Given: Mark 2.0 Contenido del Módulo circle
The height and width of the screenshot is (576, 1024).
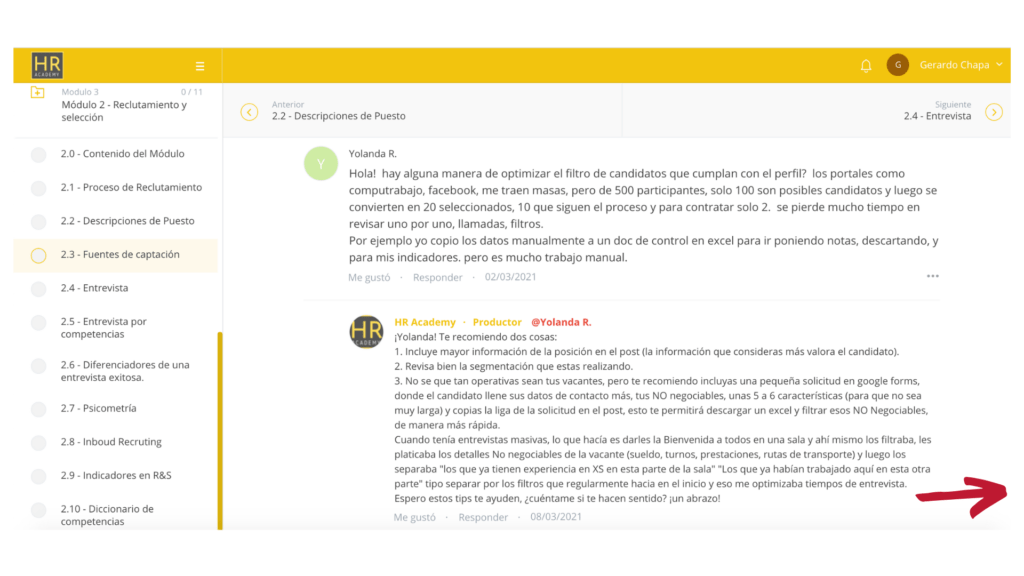Looking at the screenshot, I should pos(39,155).
